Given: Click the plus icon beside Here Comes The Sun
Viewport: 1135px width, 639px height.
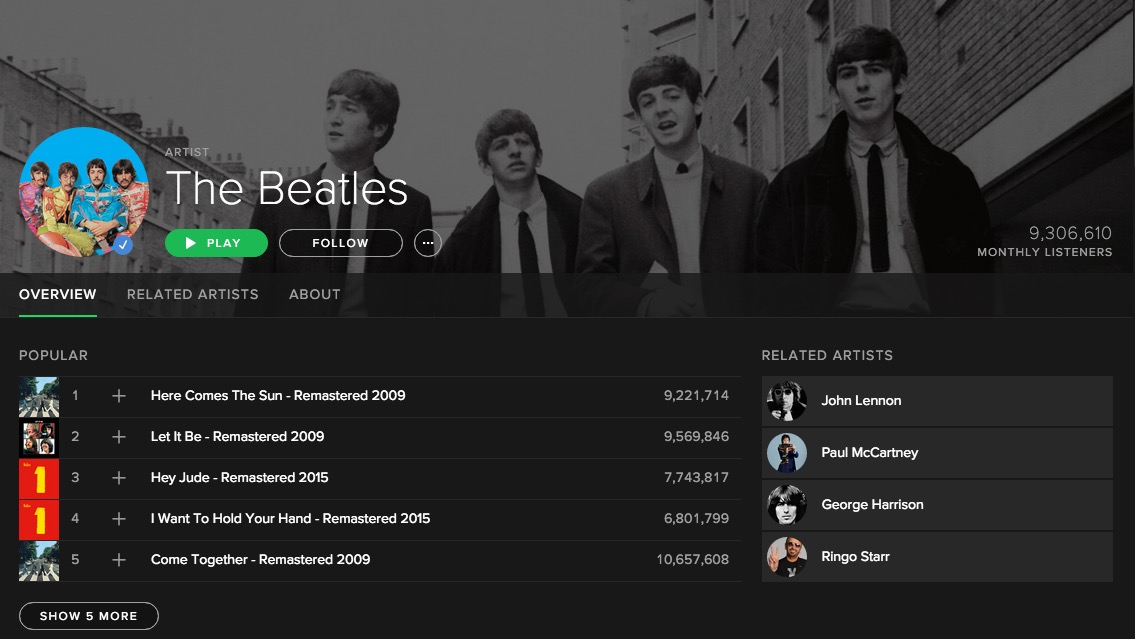Looking at the screenshot, I should coord(119,396).
